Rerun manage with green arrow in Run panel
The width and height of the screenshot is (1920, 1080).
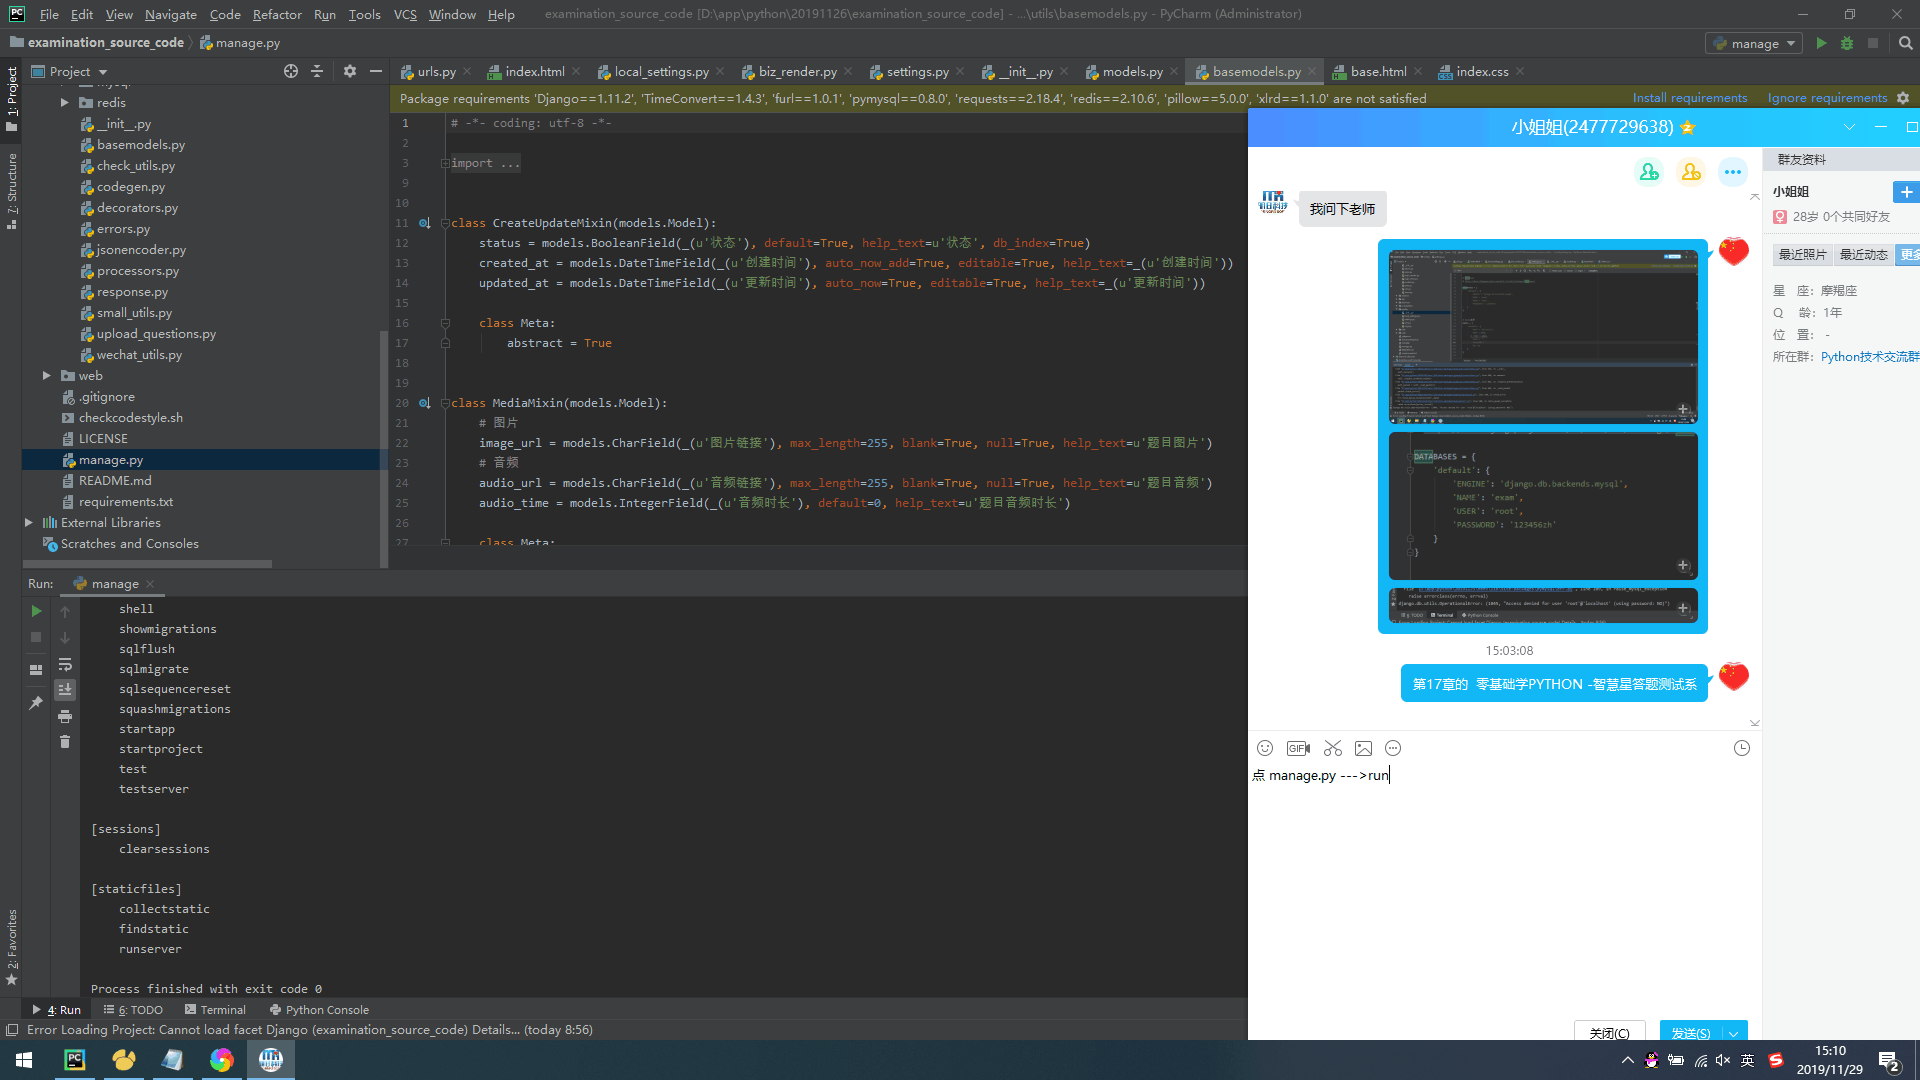tap(36, 610)
